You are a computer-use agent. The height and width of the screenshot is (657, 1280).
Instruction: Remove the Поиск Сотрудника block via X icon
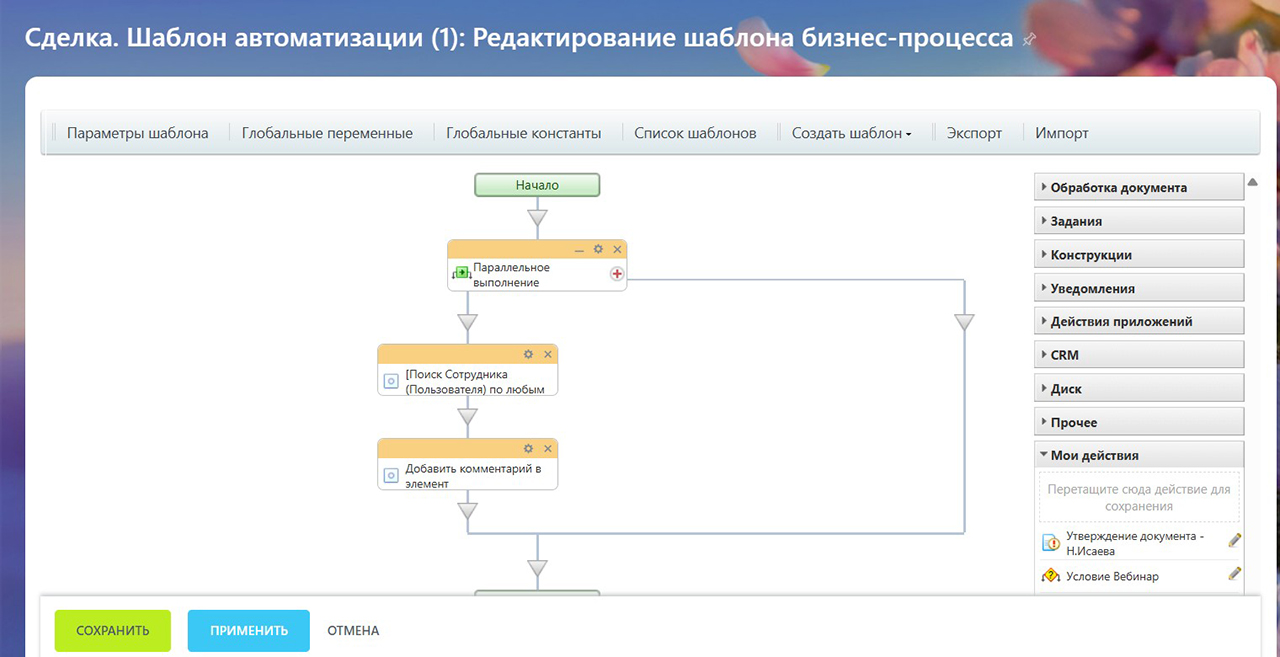(548, 355)
